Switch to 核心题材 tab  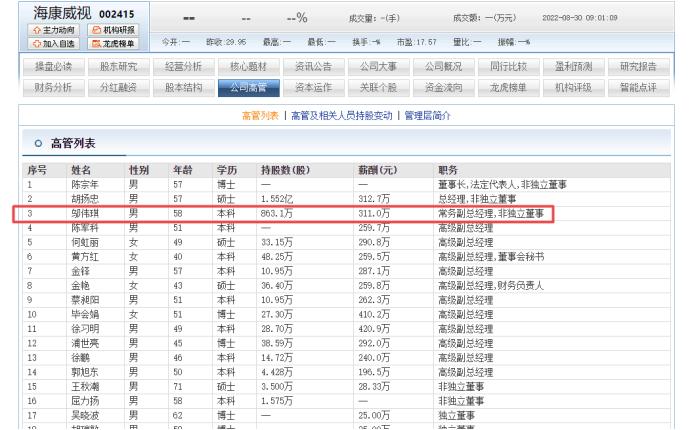pyautogui.click(x=248, y=67)
